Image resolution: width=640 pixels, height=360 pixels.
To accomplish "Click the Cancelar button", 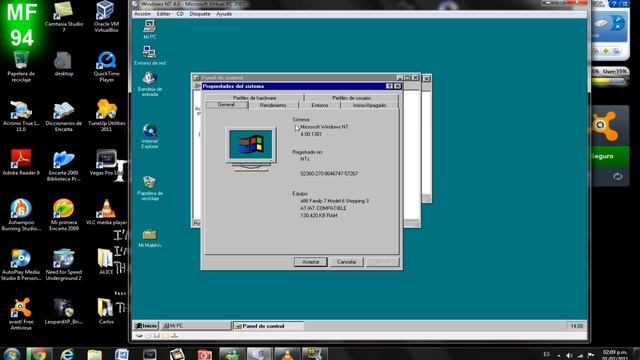I will [x=347, y=262].
